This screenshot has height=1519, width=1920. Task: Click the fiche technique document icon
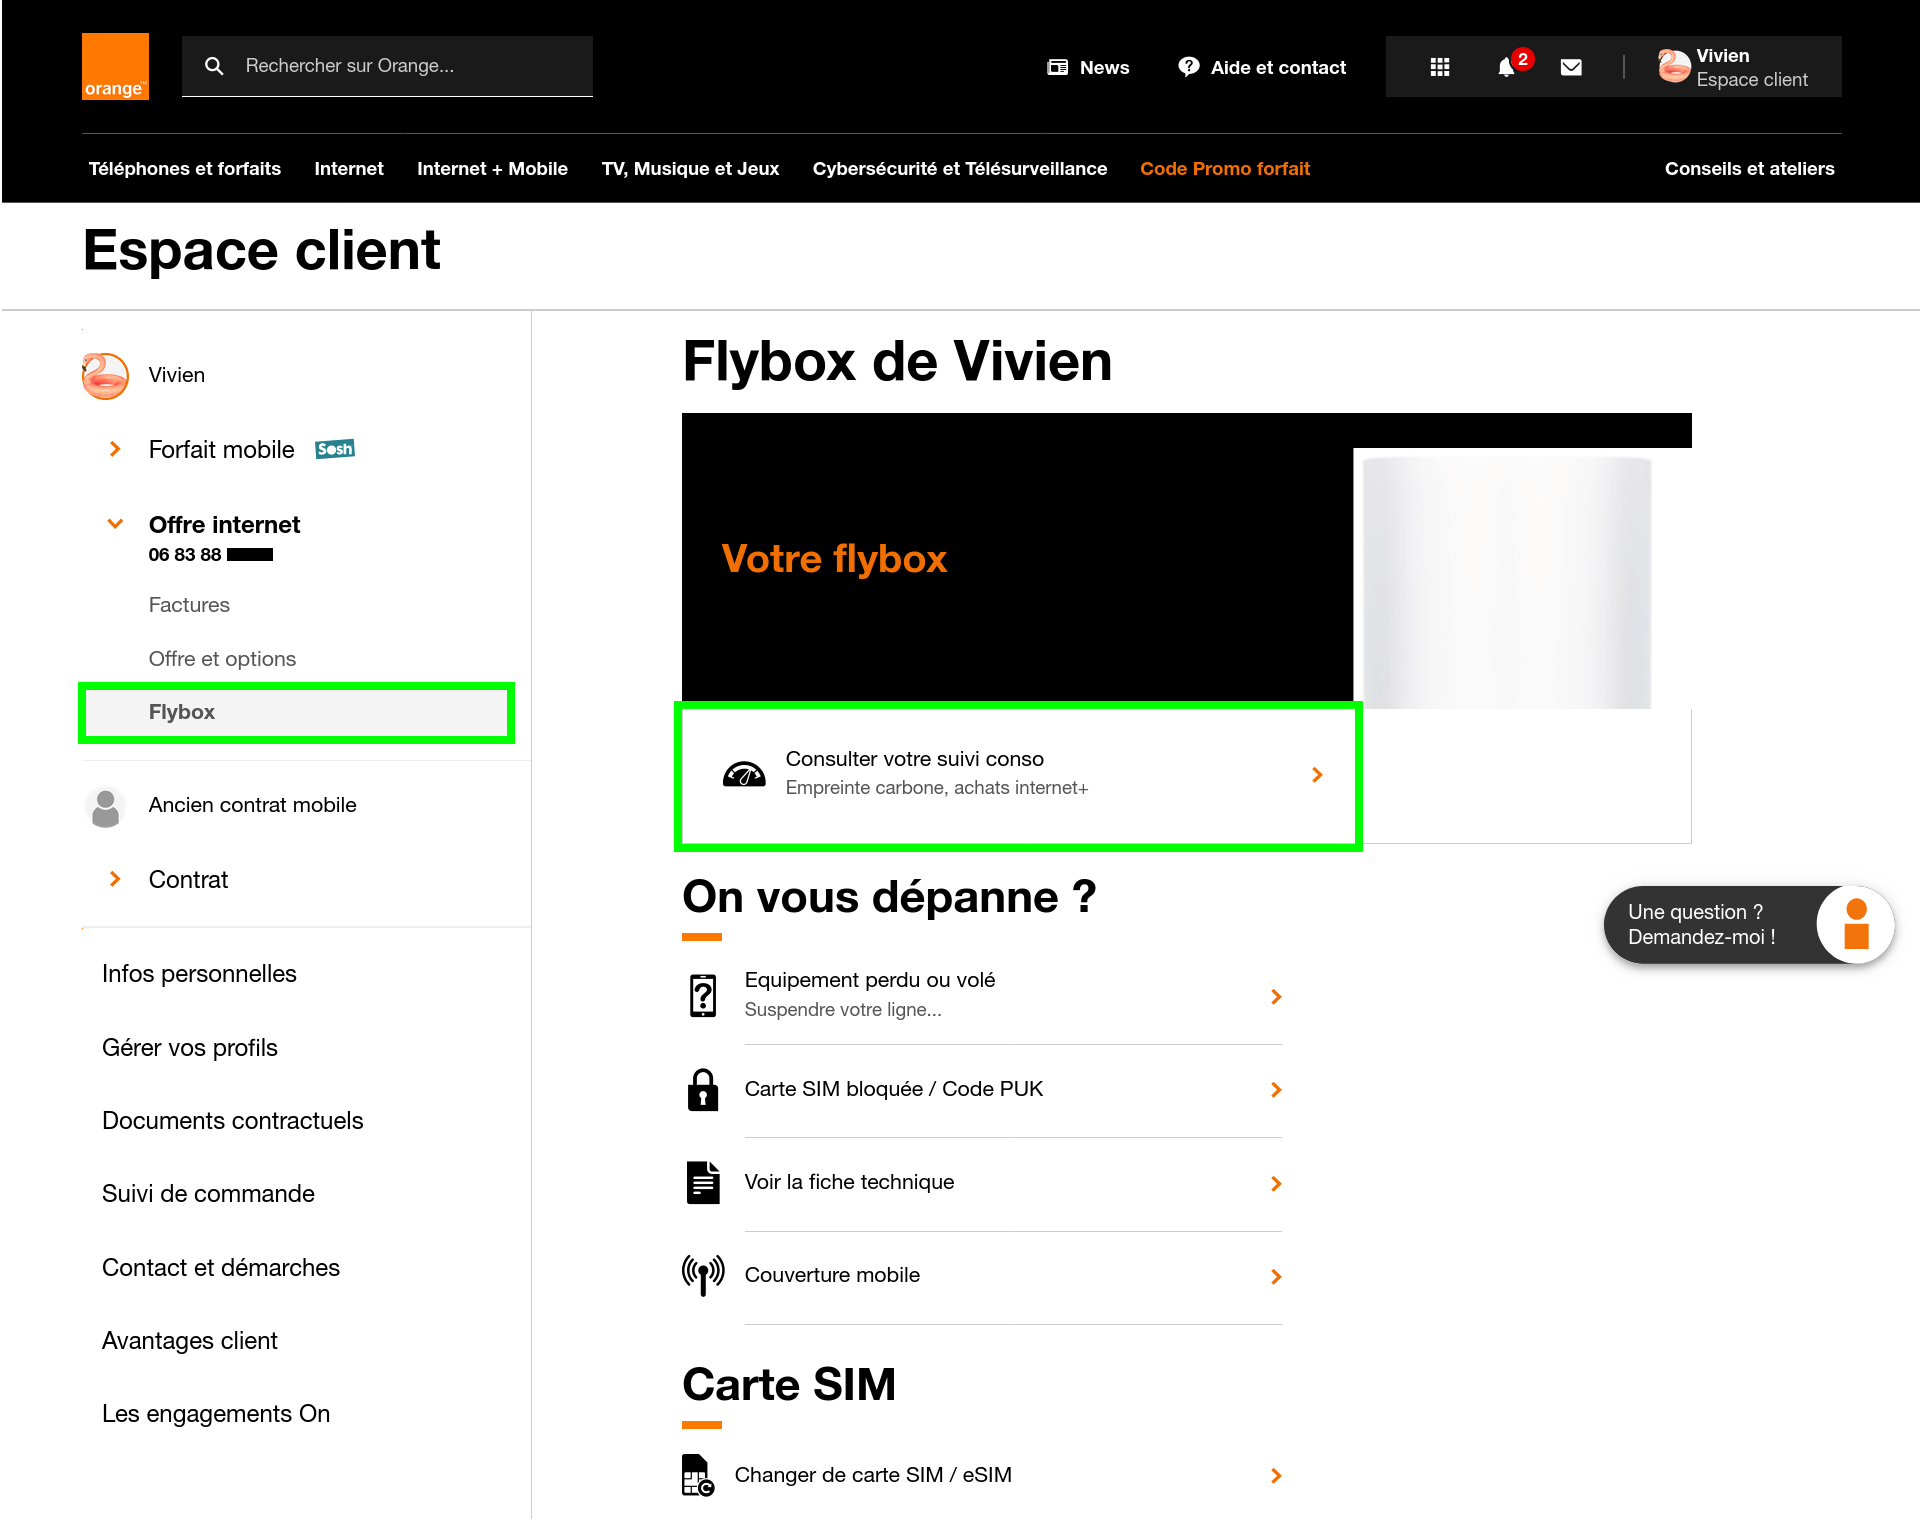703,1183
